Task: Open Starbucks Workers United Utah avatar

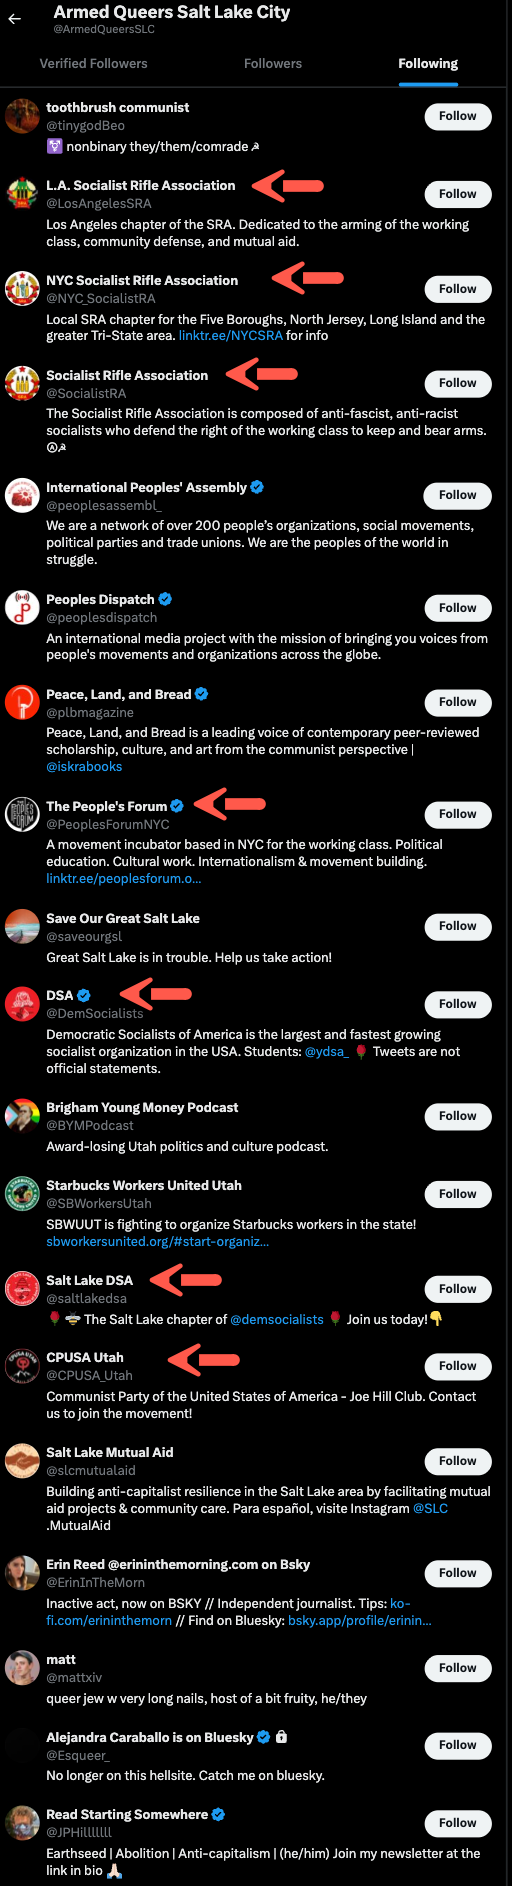Action: pos(22,1194)
